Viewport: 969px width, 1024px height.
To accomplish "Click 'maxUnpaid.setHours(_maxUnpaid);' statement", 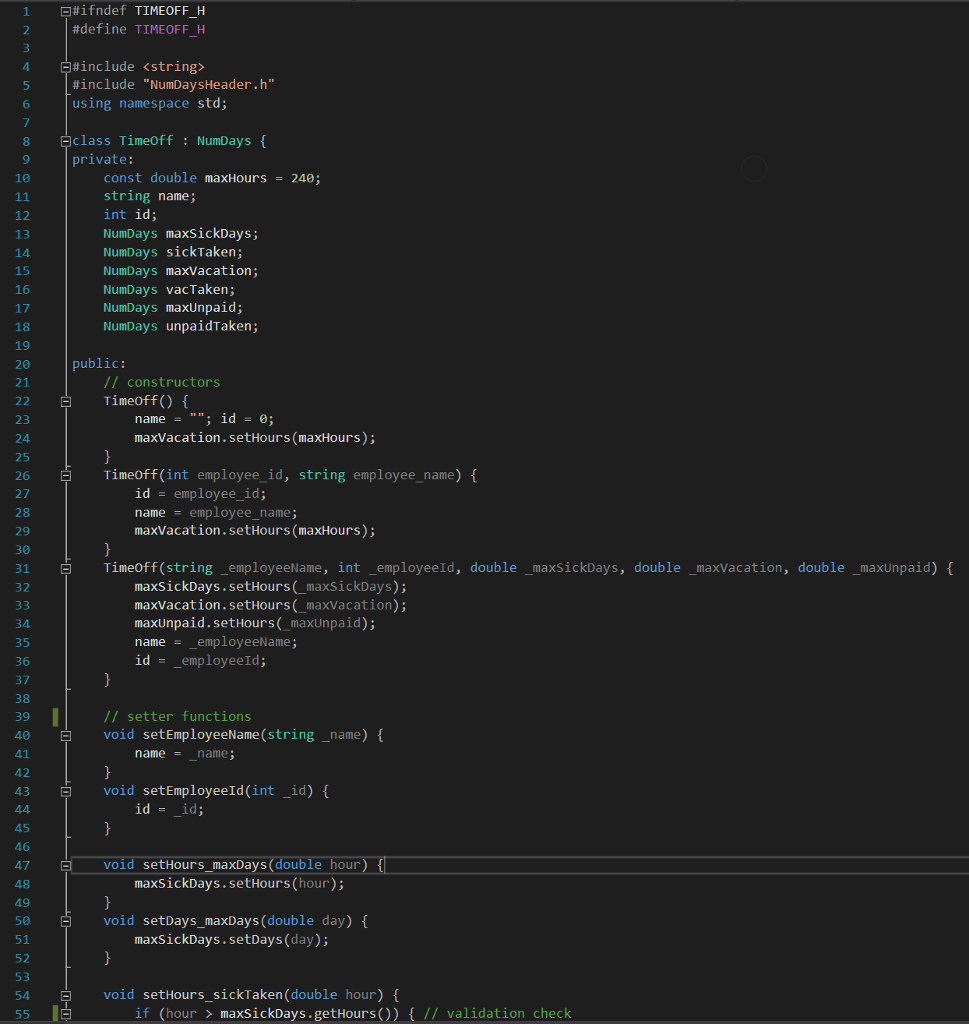I will pyautogui.click(x=255, y=624).
